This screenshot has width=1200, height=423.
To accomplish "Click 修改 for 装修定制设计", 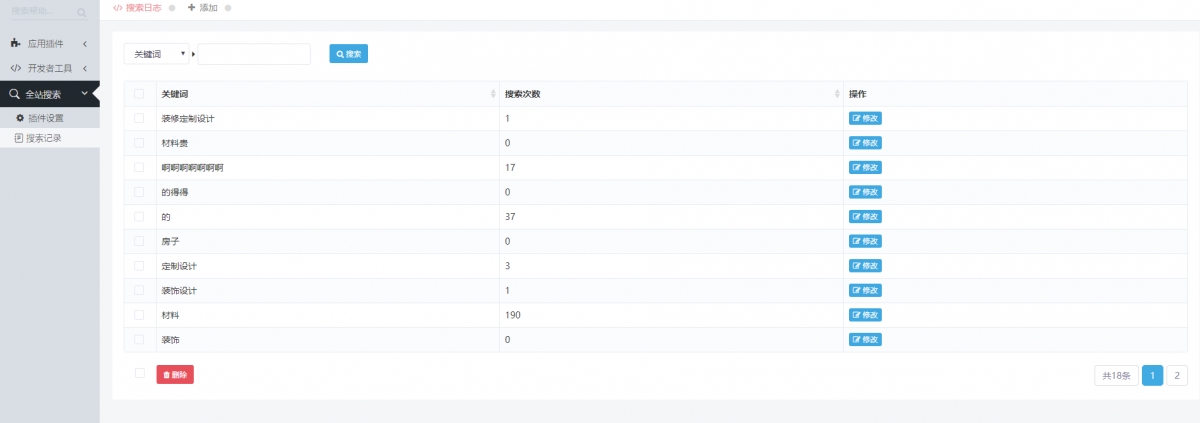I will 865,118.
